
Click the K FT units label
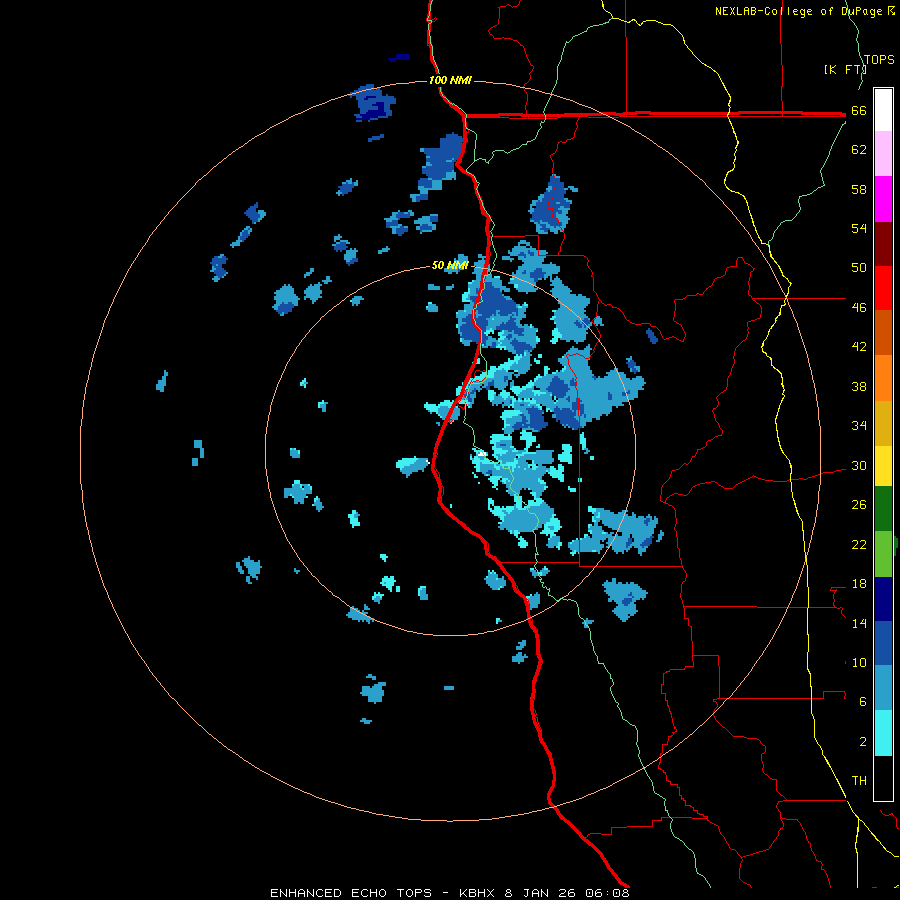click(845, 69)
